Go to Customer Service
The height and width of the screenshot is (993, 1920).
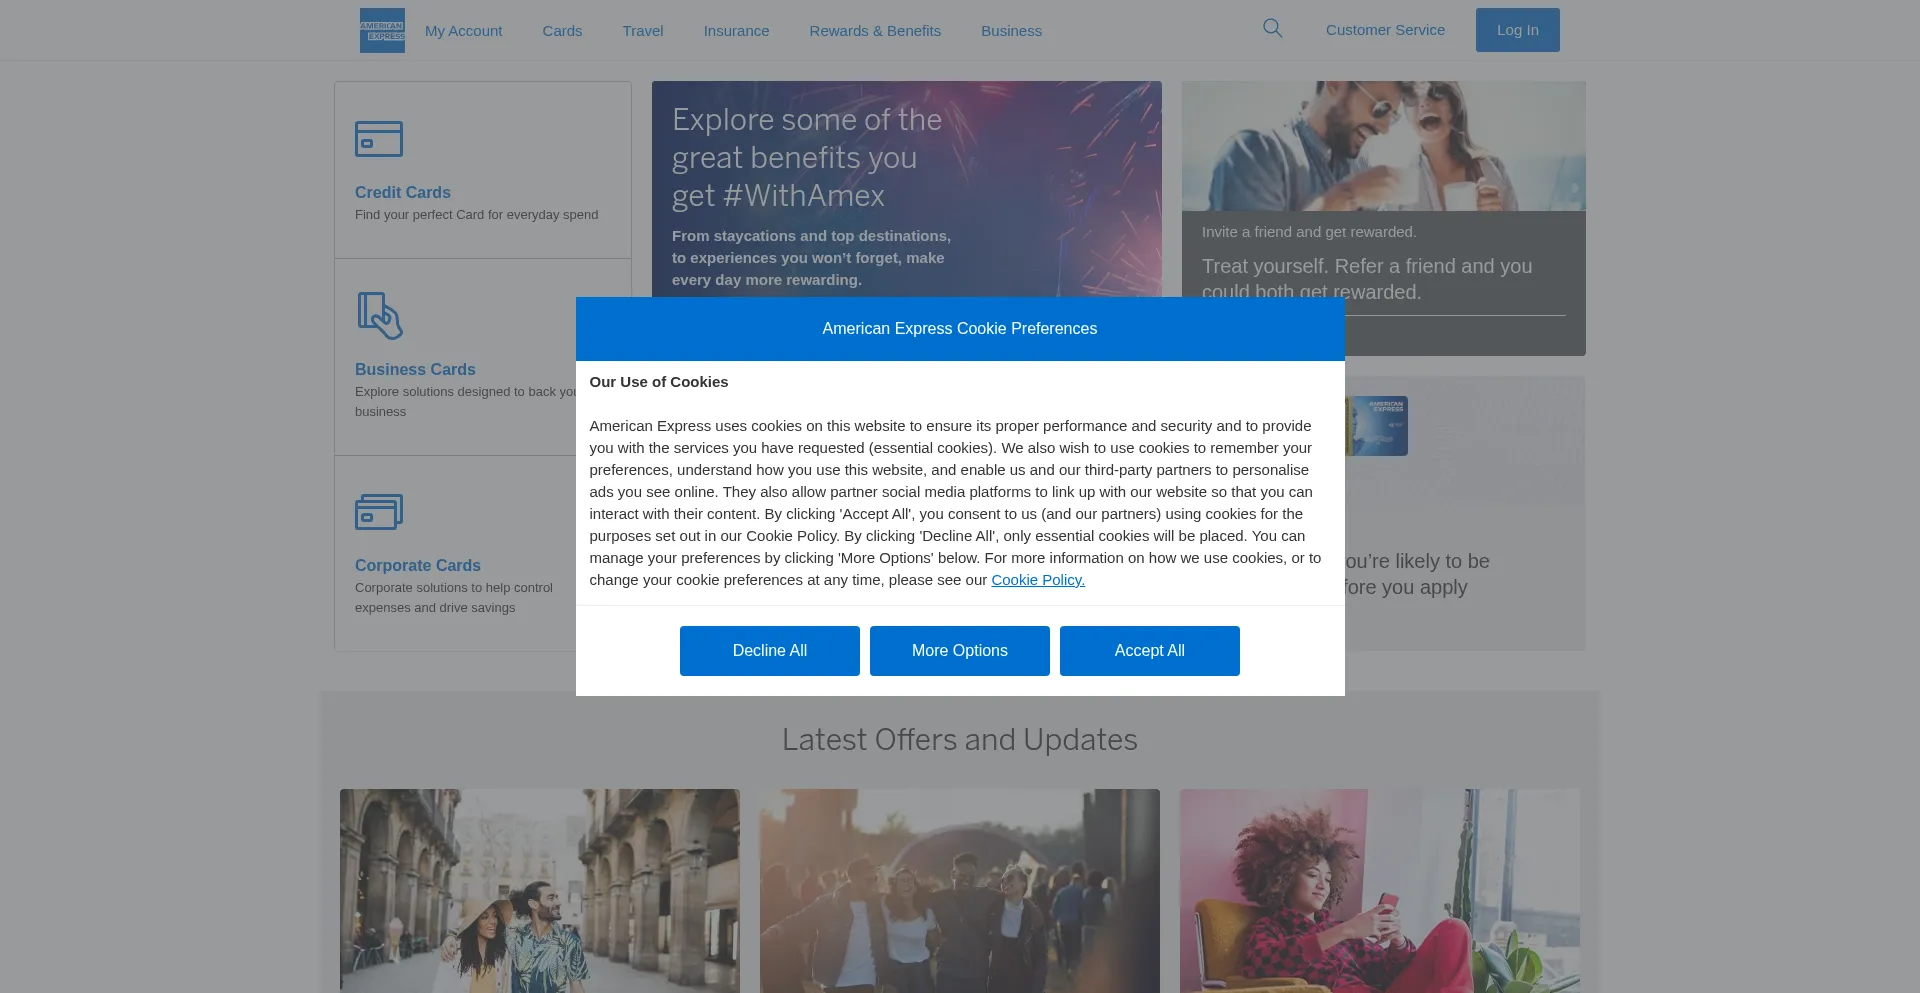1385,30
